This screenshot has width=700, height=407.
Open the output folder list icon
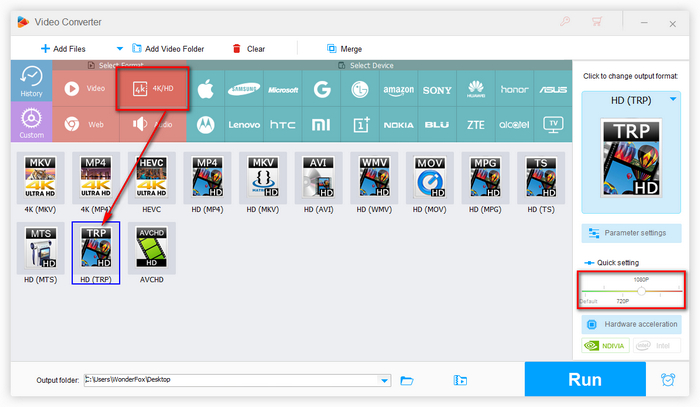tap(460, 380)
